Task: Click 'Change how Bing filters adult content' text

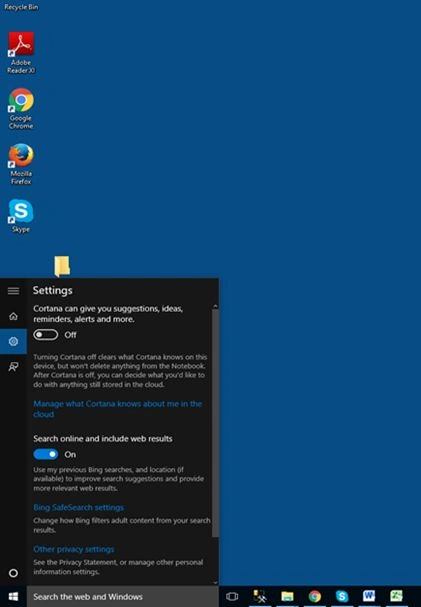Action: 122,525
